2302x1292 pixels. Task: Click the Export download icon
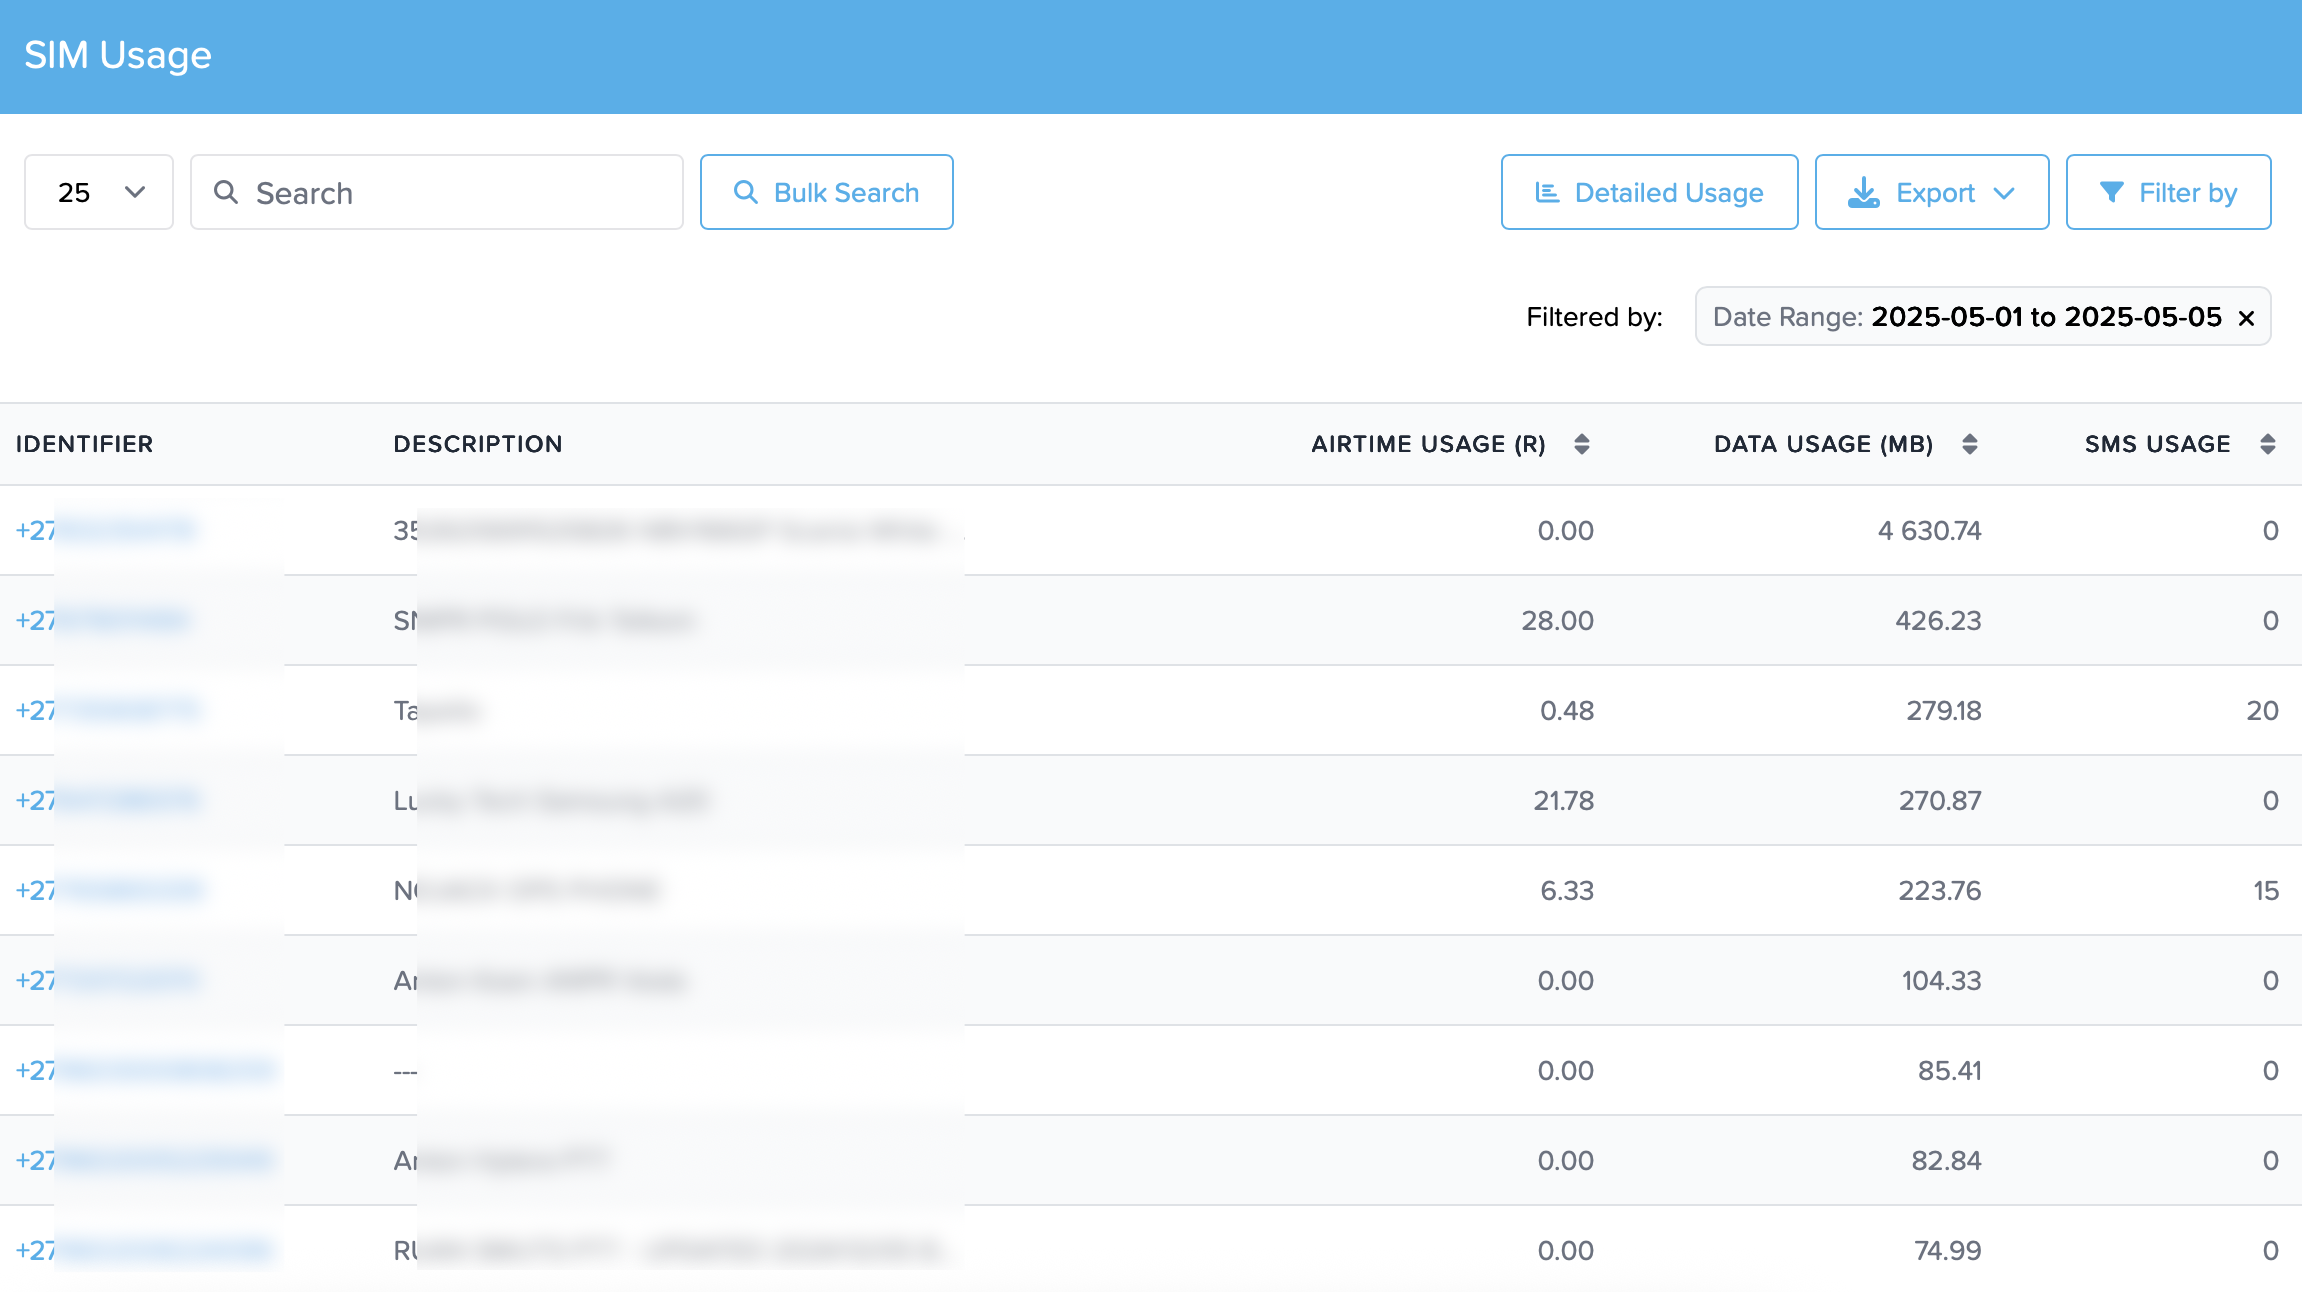(x=1863, y=192)
